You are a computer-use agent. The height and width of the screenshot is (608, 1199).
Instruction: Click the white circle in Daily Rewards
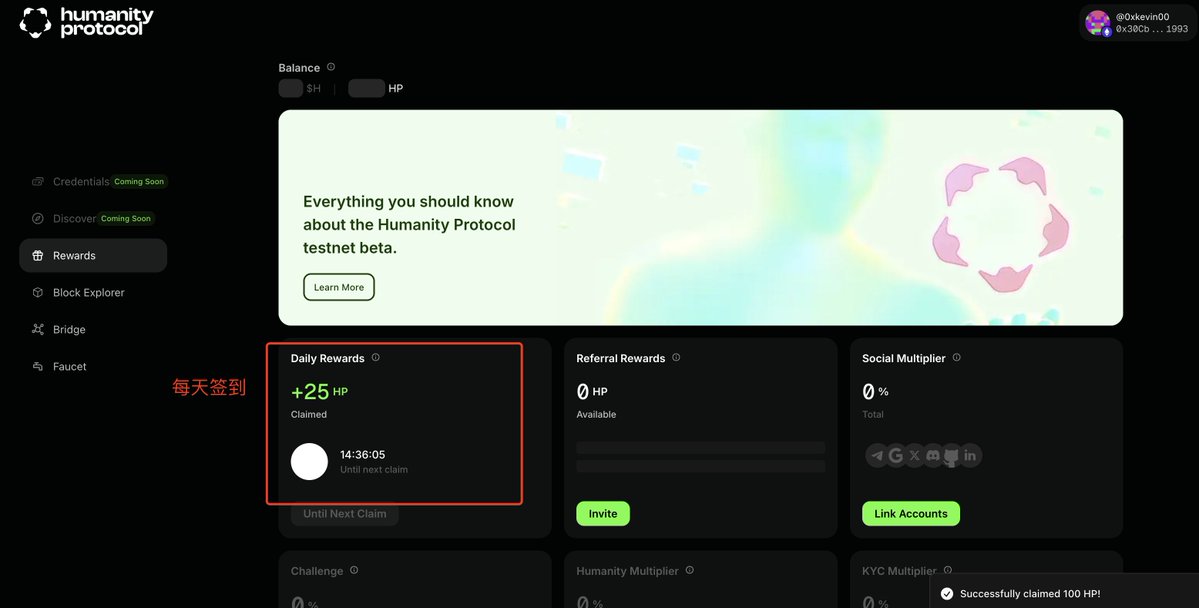[x=310, y=462]
